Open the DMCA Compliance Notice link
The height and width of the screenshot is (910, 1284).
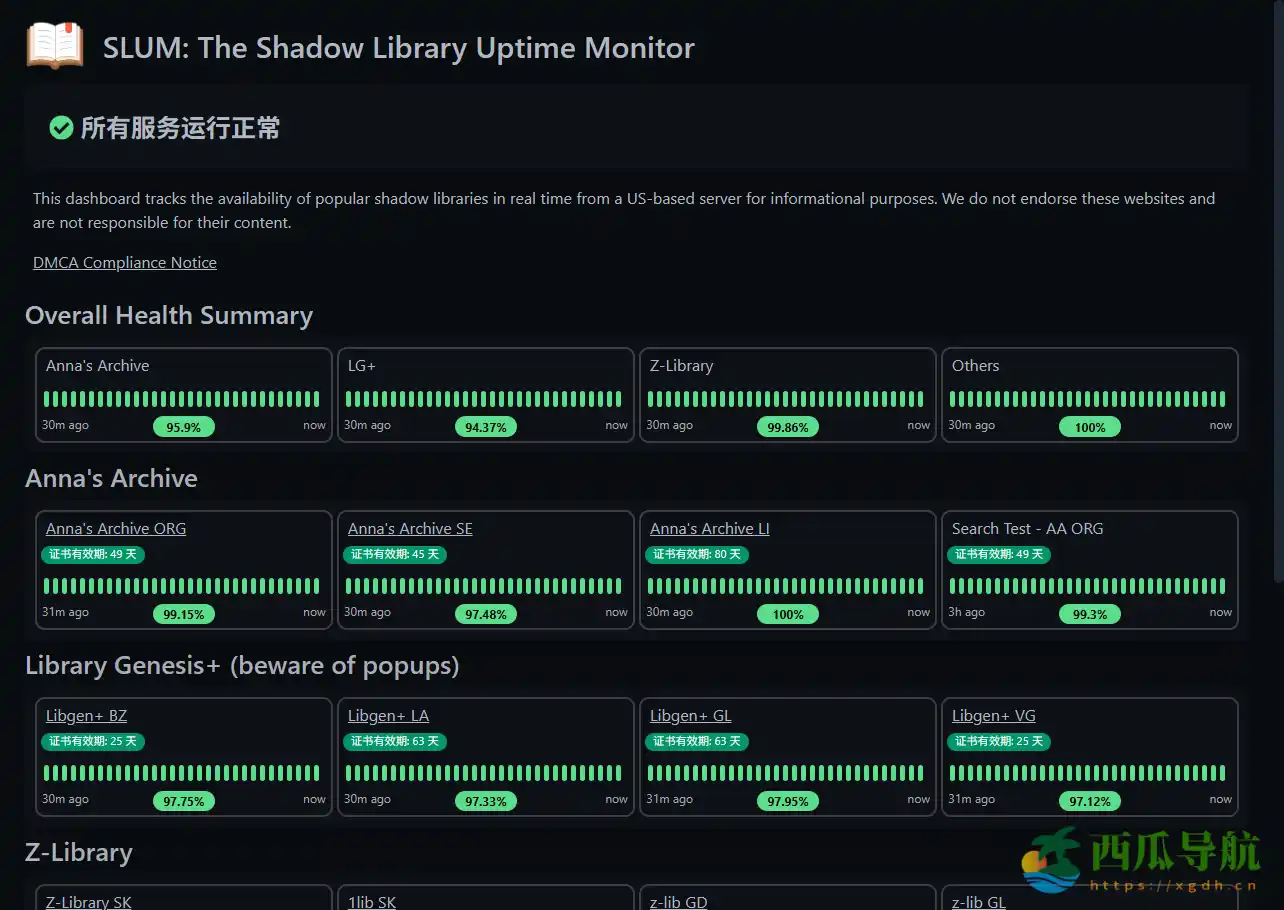(125, 263)
